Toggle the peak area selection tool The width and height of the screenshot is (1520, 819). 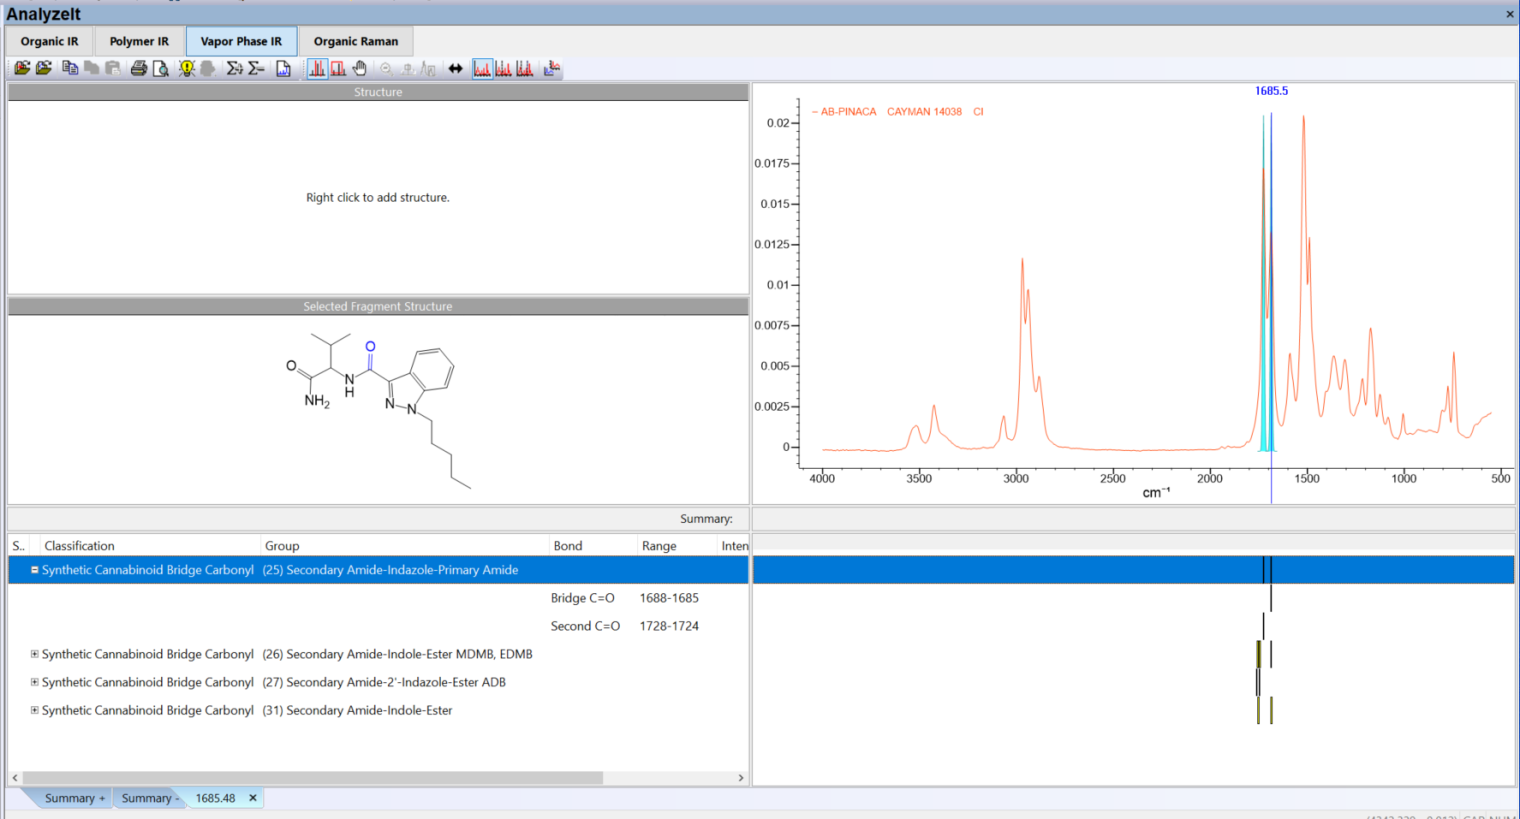[x=336, y=68]
